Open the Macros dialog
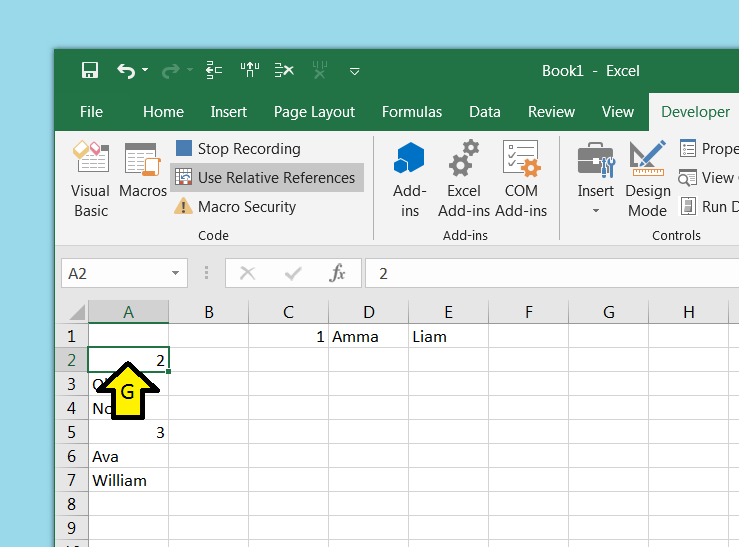Image resolution: width=739 pixels, height=547 pixels. pos(143,170)
